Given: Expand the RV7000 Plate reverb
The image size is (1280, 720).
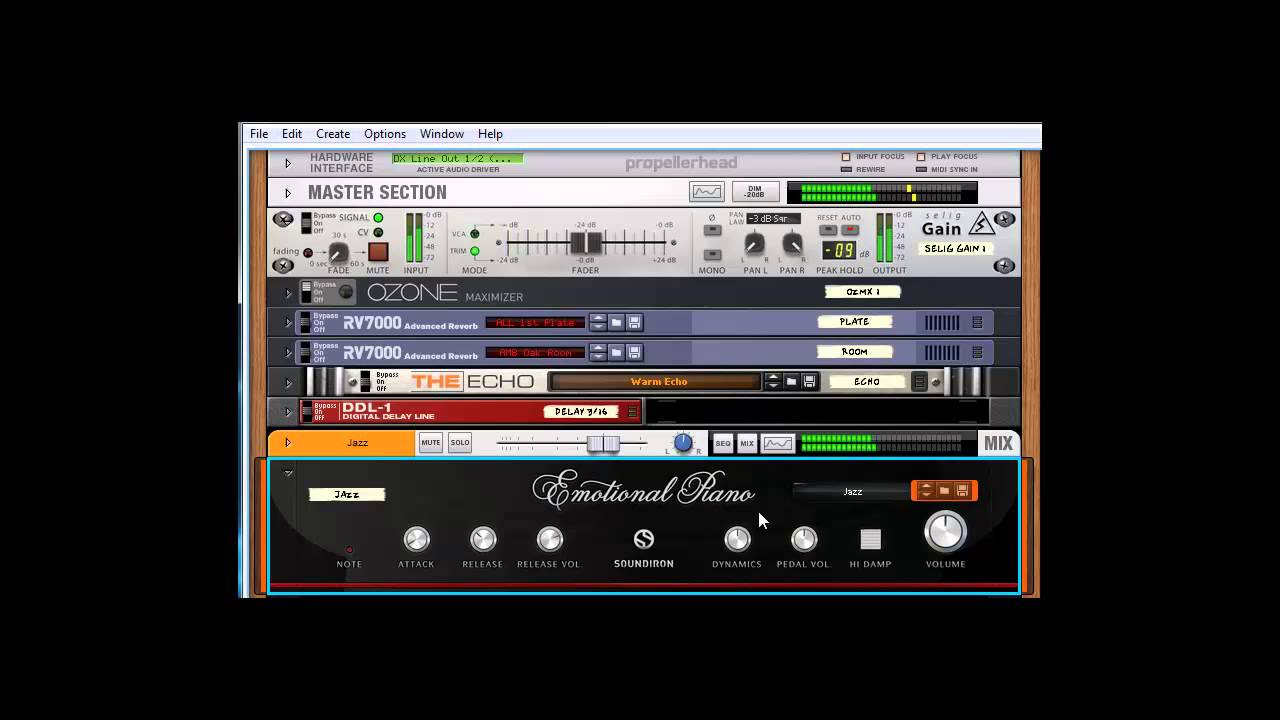Looking at the screenshot, I should (x=288, y=322).
